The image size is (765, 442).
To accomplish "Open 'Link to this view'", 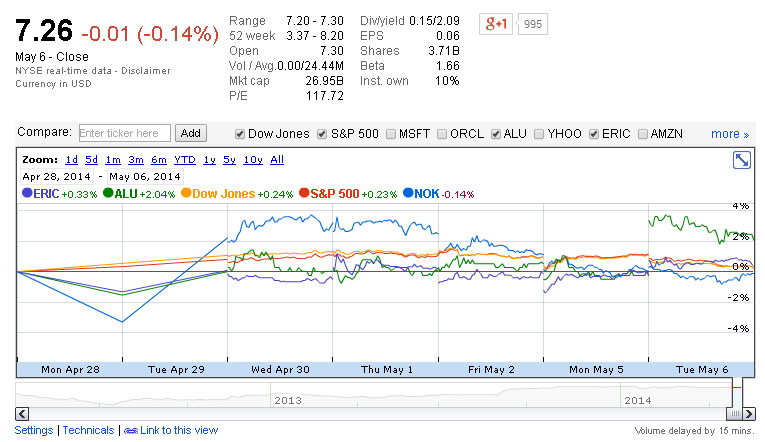I will 179,430.
